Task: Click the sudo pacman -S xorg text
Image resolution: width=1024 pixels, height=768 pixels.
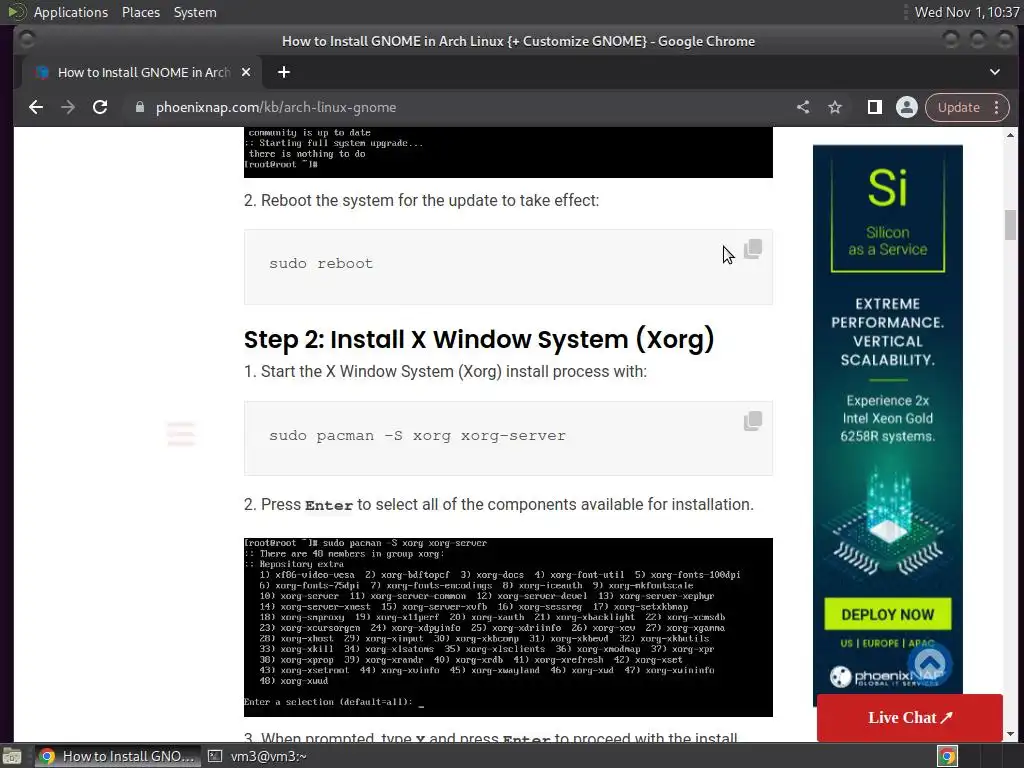Action: tap(417, 436)
